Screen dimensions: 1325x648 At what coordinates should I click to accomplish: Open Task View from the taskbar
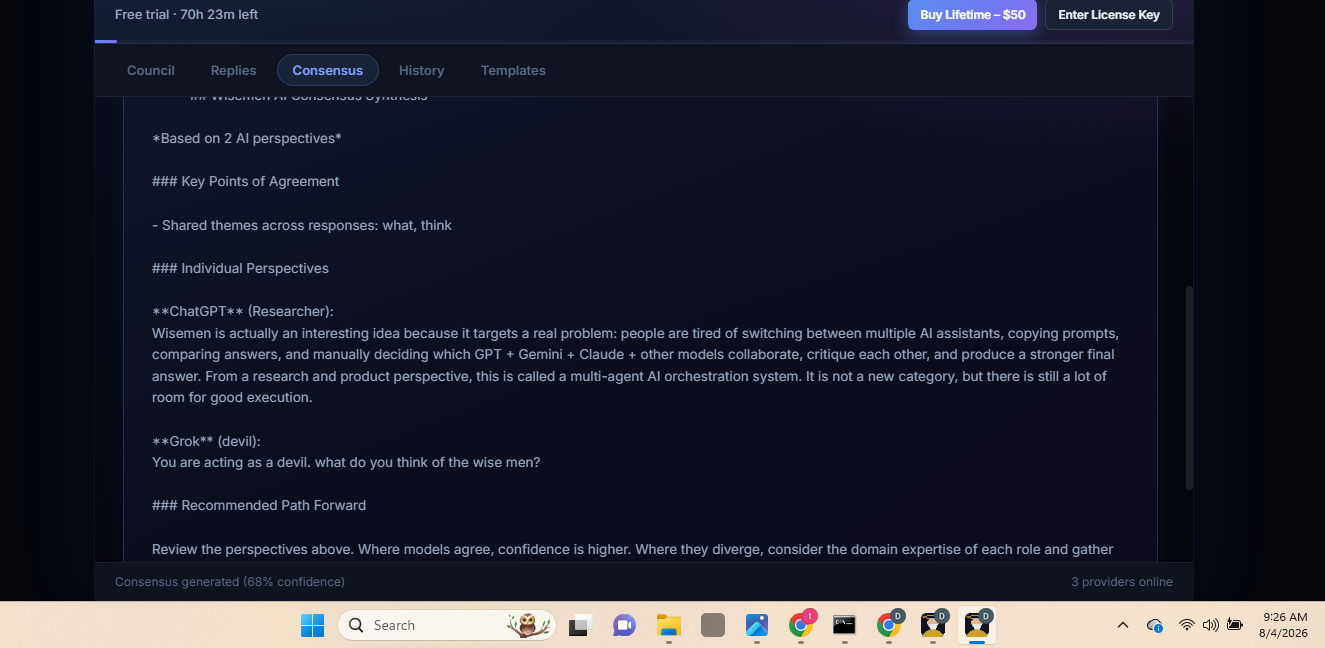580,625
